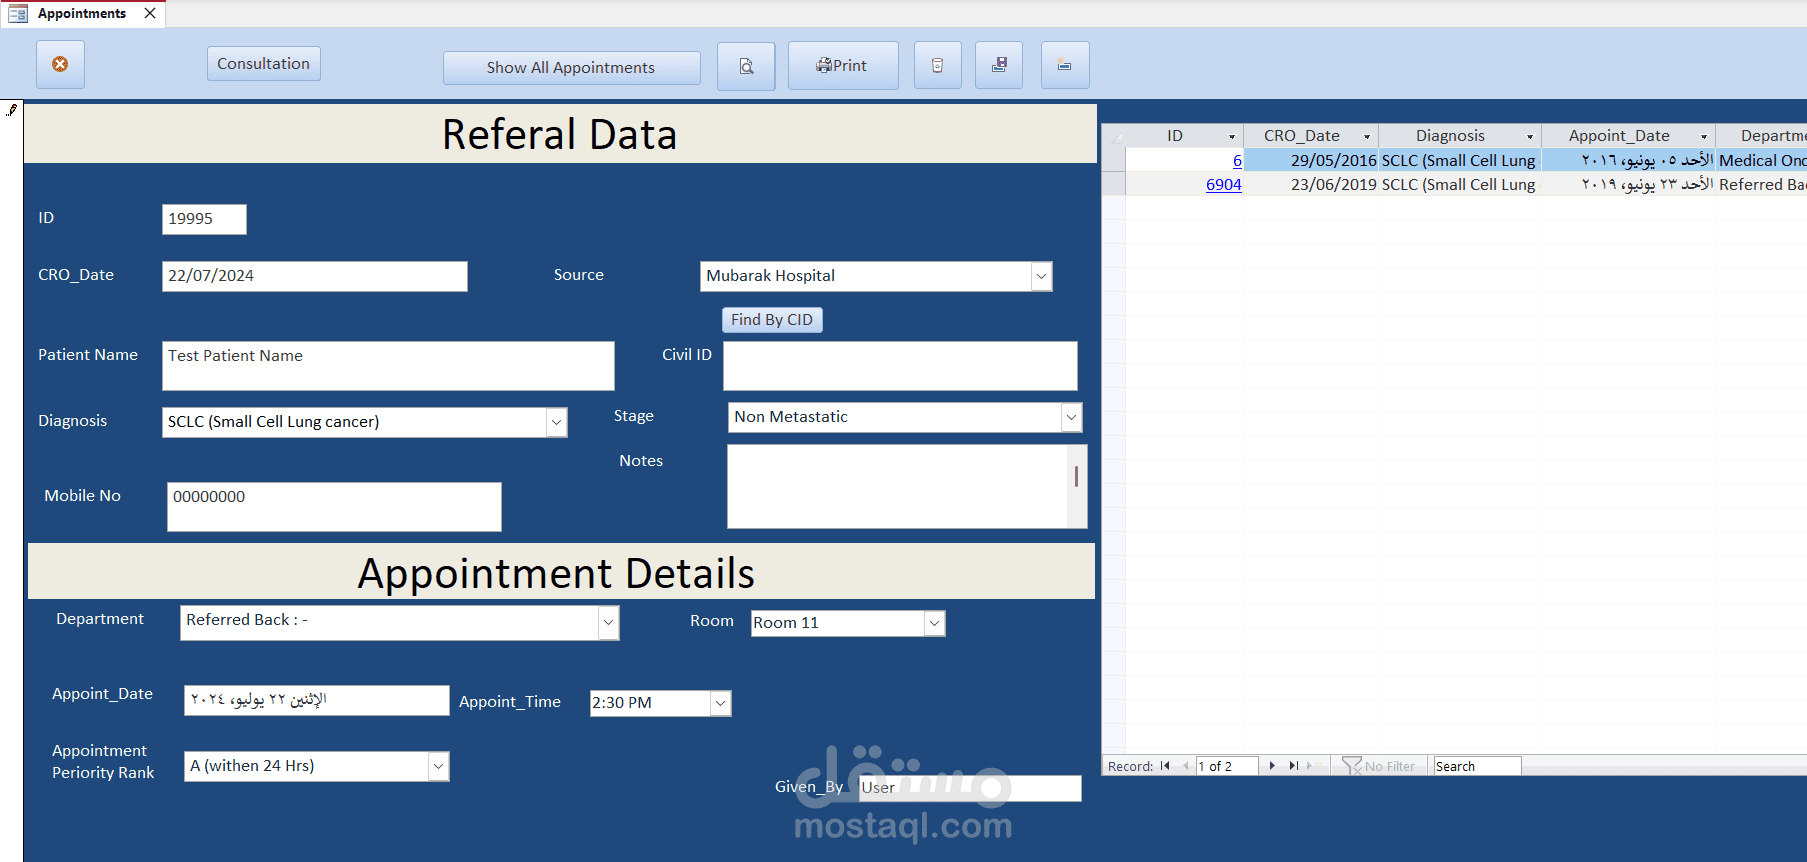The width and height of the screenshot is (1807, 862).
Task: Click the Patient Name text field
Action: (388, 366)
